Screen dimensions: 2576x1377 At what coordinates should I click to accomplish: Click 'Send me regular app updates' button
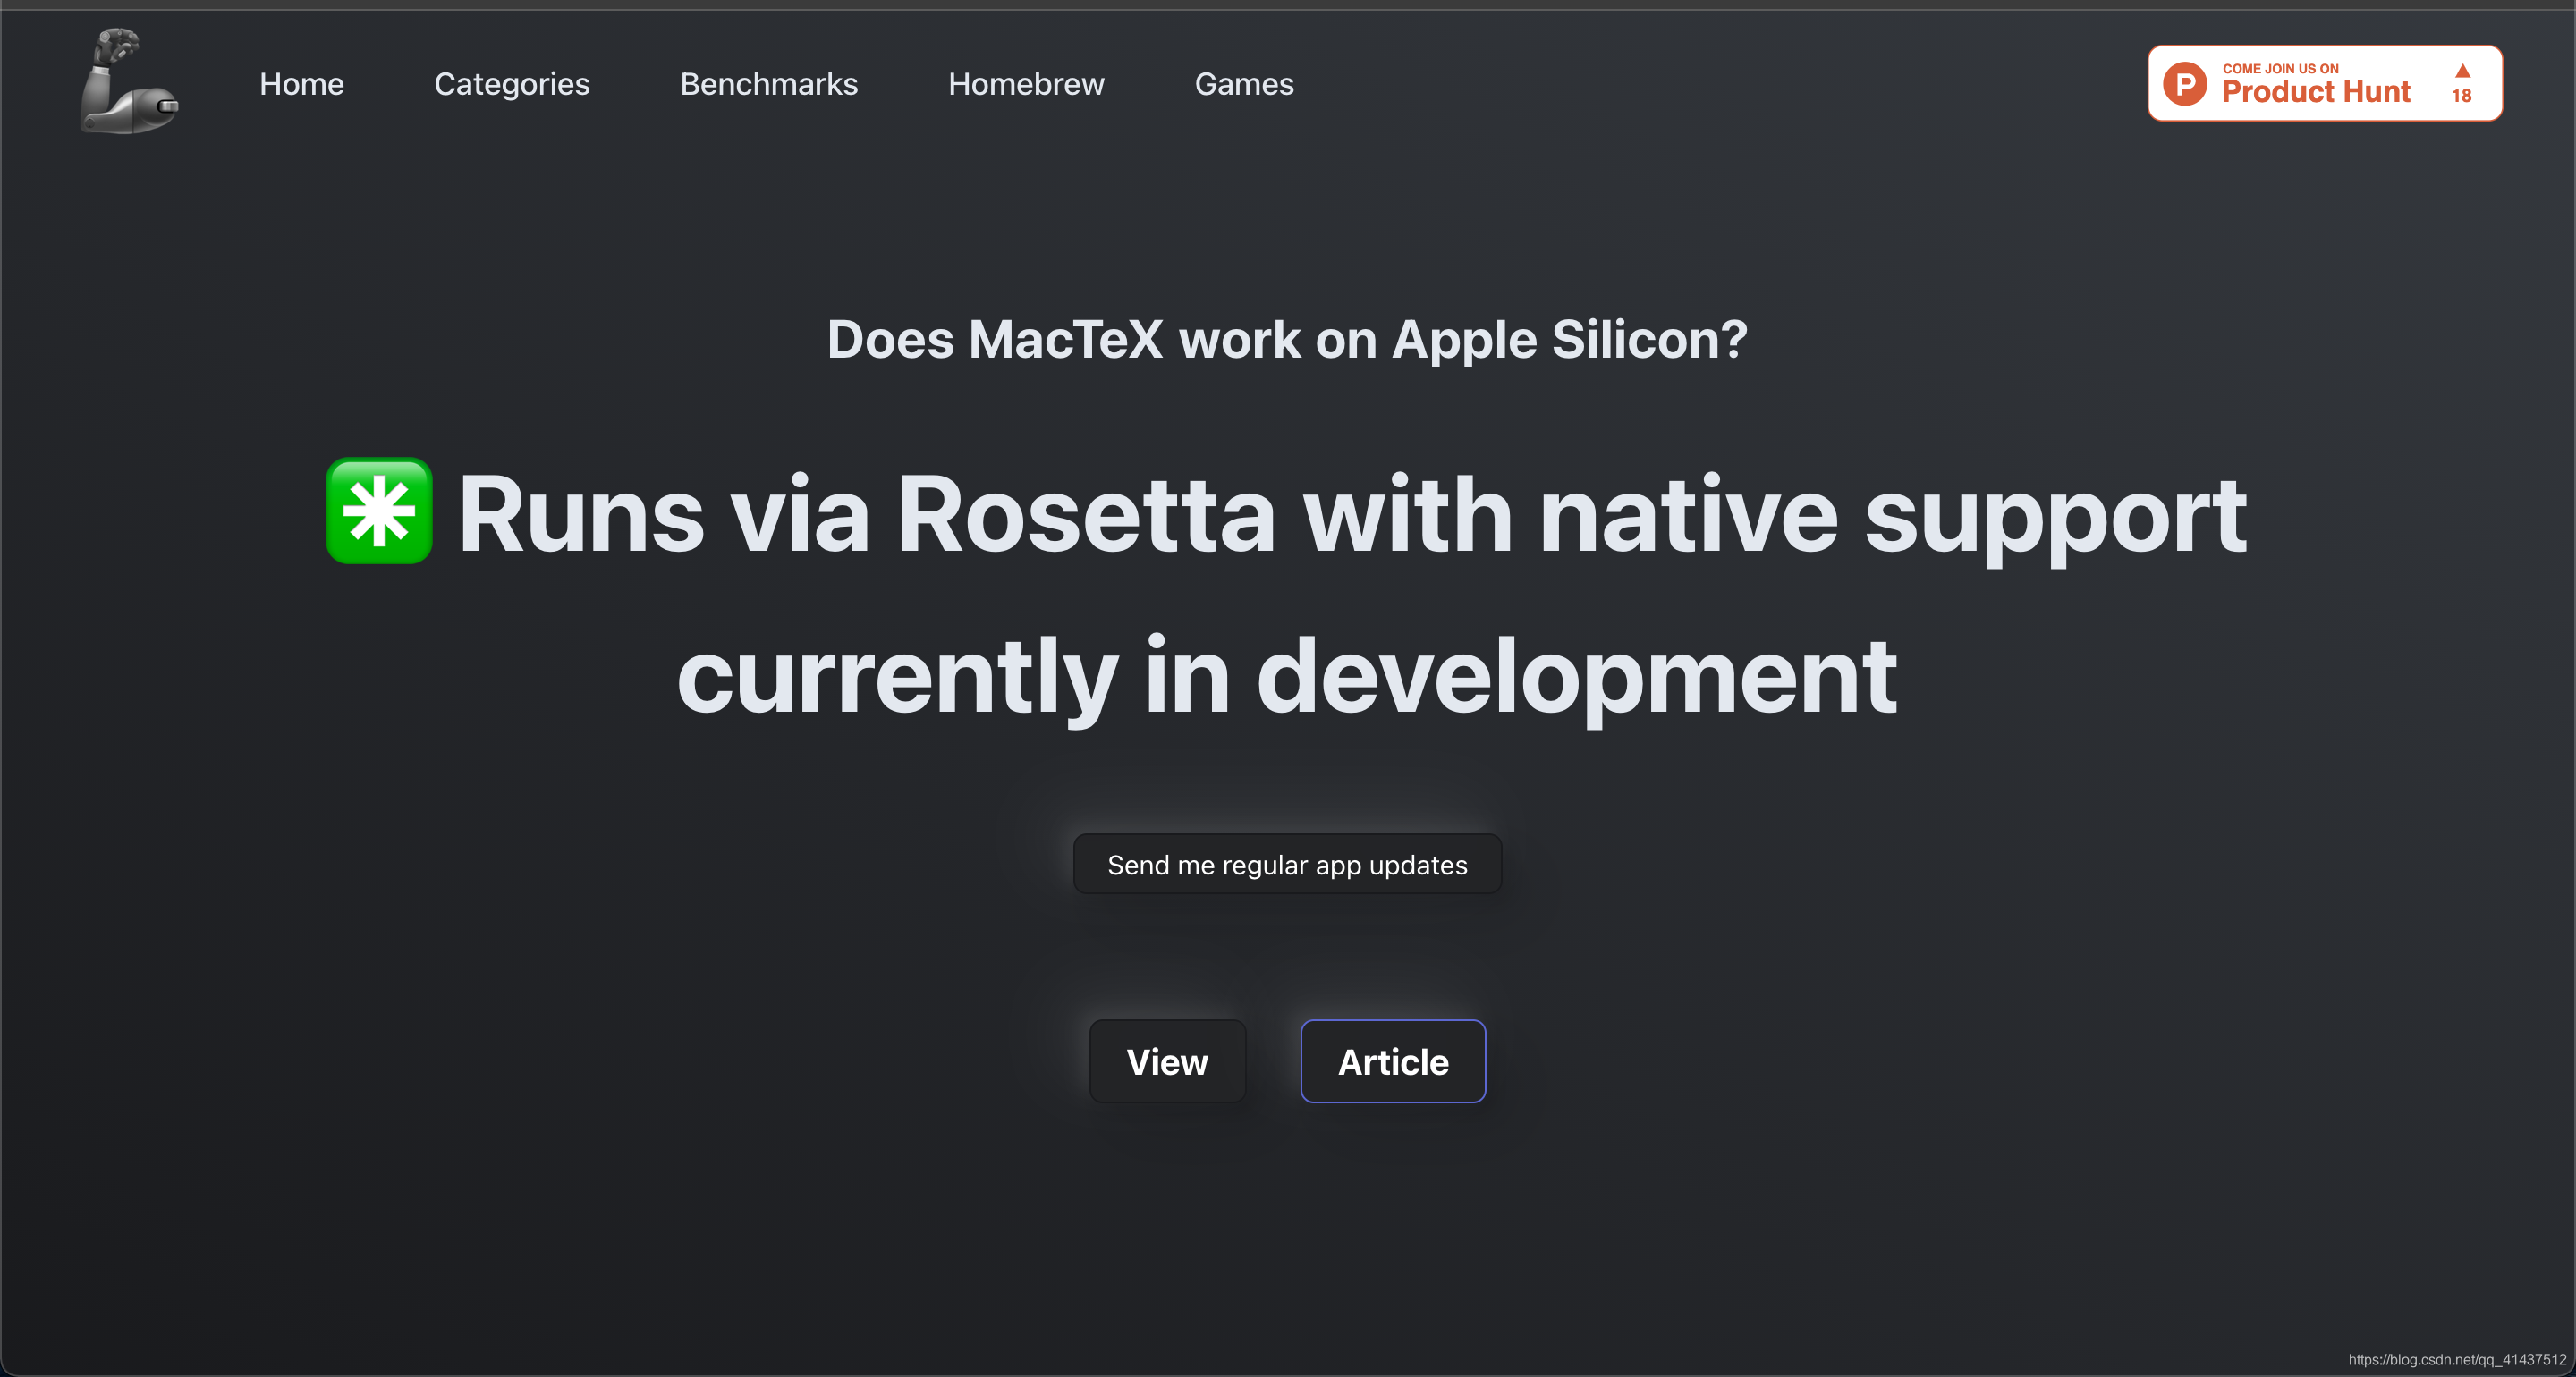coord(1287,864)
